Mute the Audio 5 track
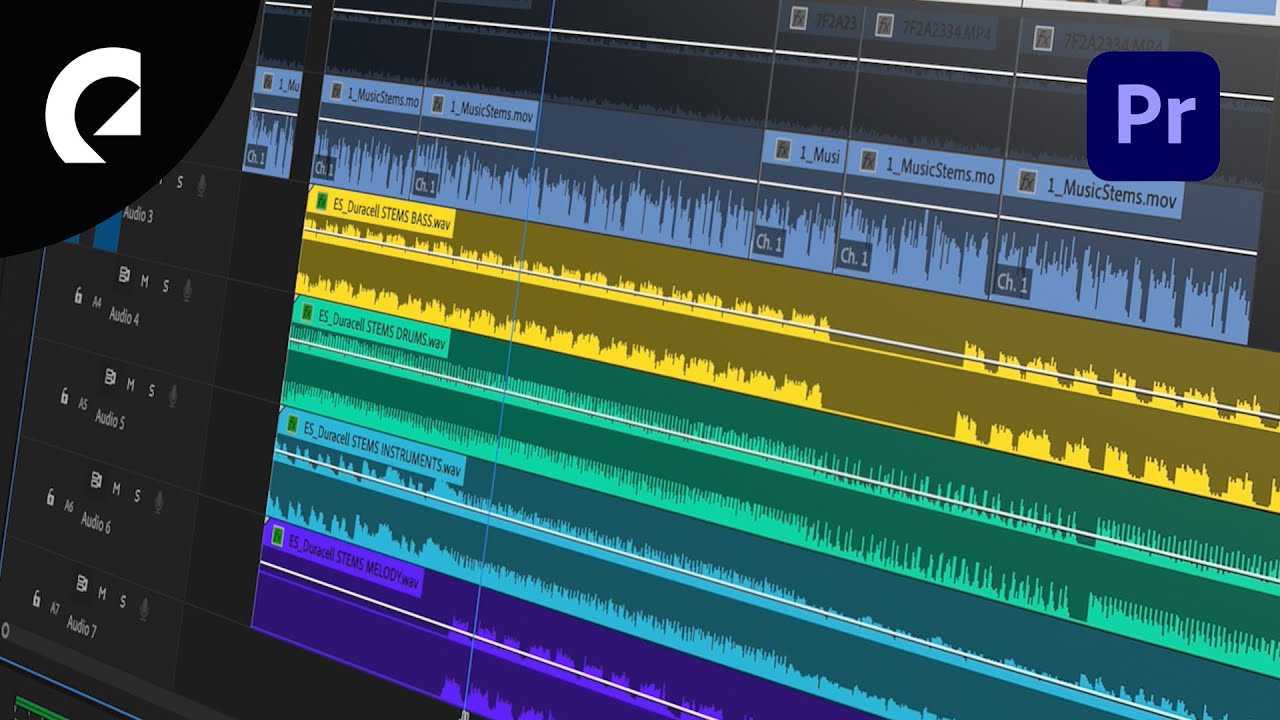1280x720 pixels. pos(130,383)
